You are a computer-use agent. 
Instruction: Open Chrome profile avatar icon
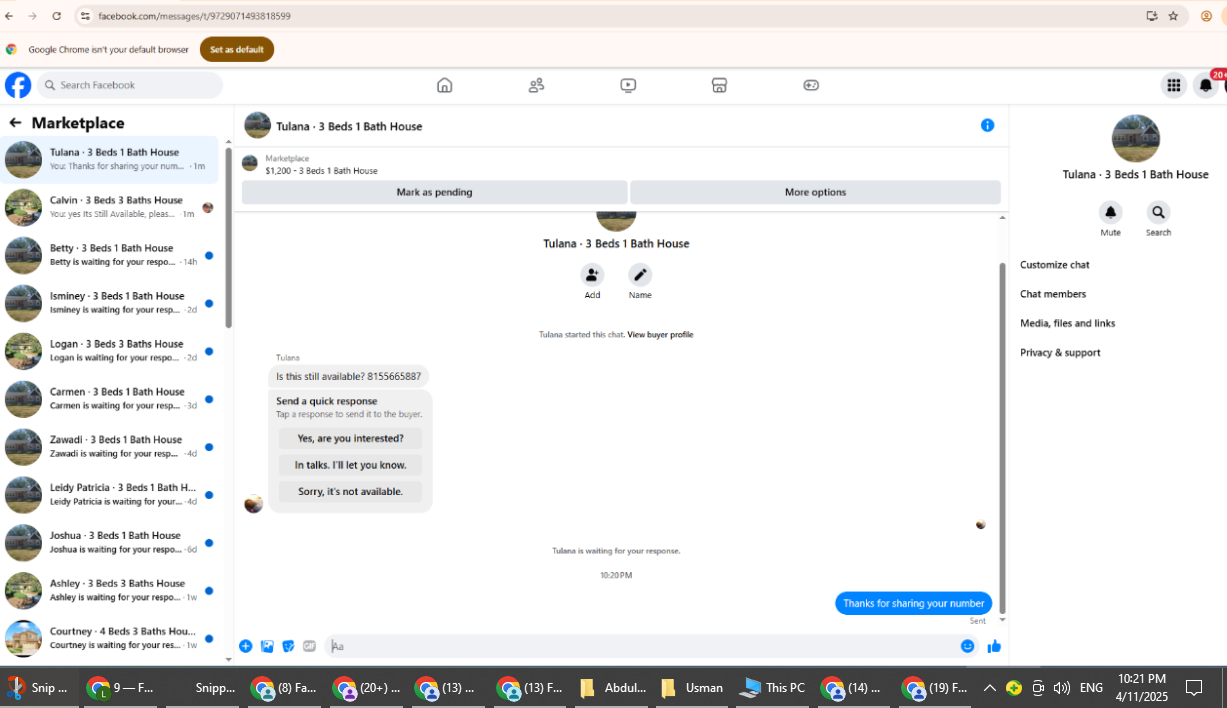click(x=1206, y=16)
